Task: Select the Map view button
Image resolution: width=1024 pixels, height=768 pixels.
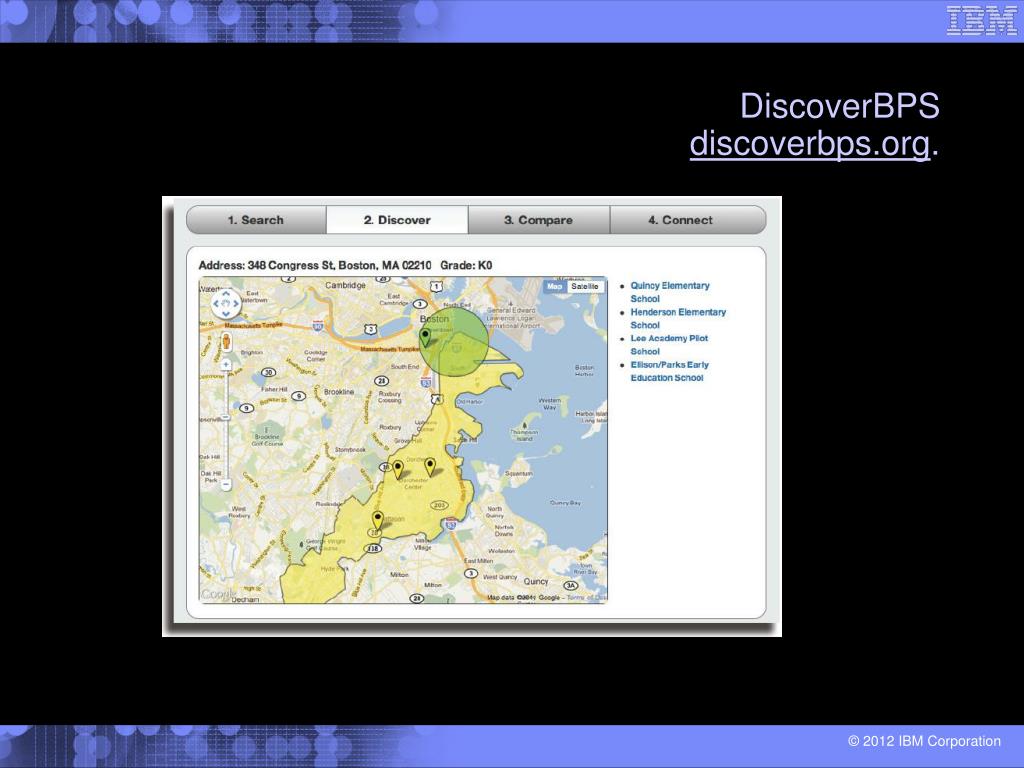Action: 554,286
